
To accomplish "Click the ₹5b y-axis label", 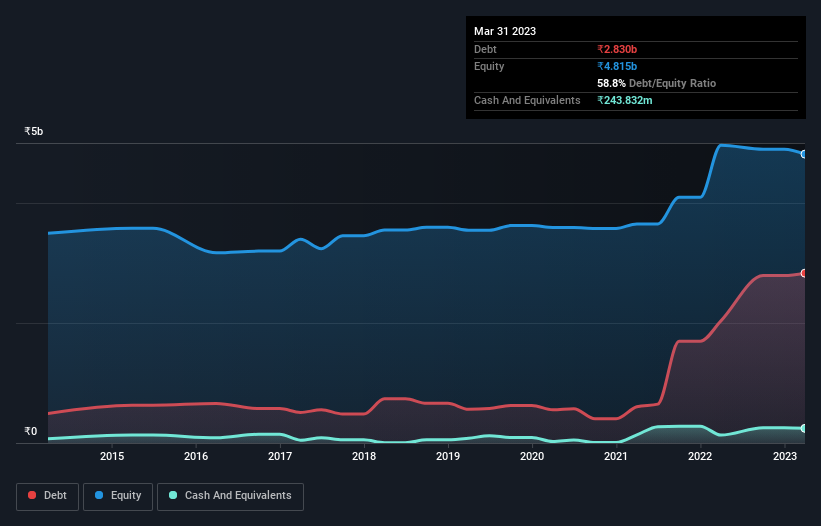I will 34,131.
